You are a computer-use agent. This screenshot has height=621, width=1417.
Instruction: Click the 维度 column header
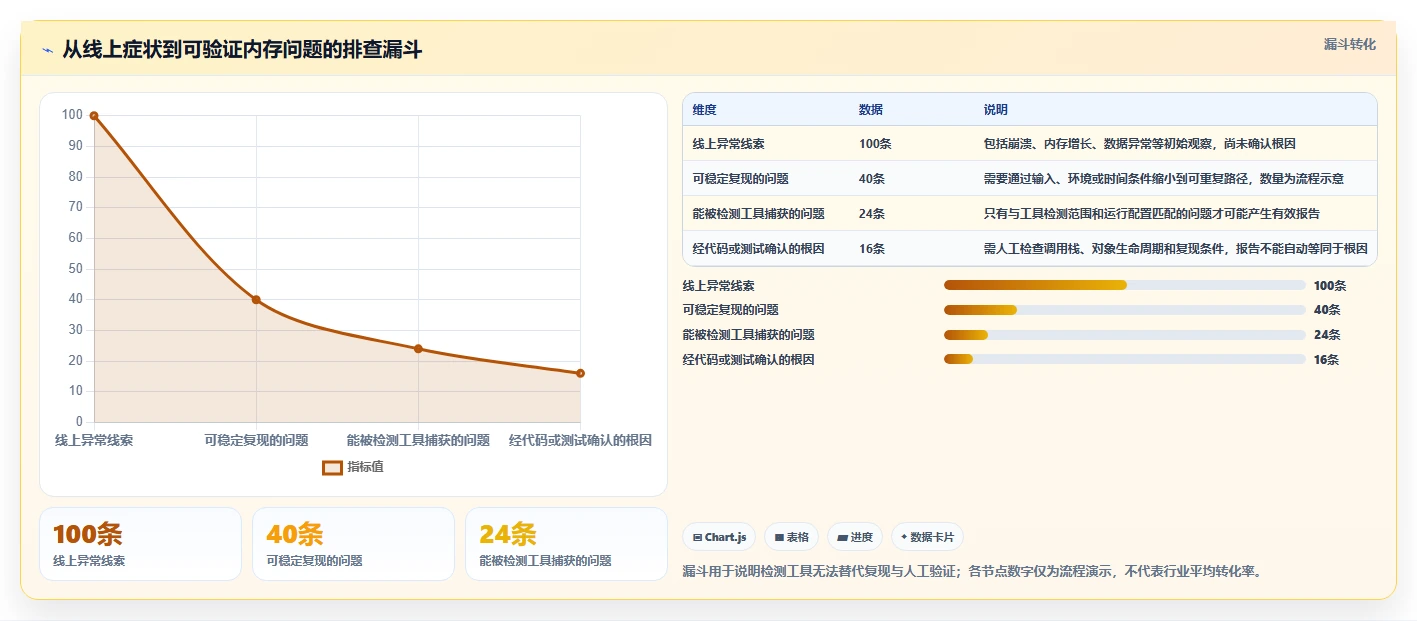coord(705,110)
